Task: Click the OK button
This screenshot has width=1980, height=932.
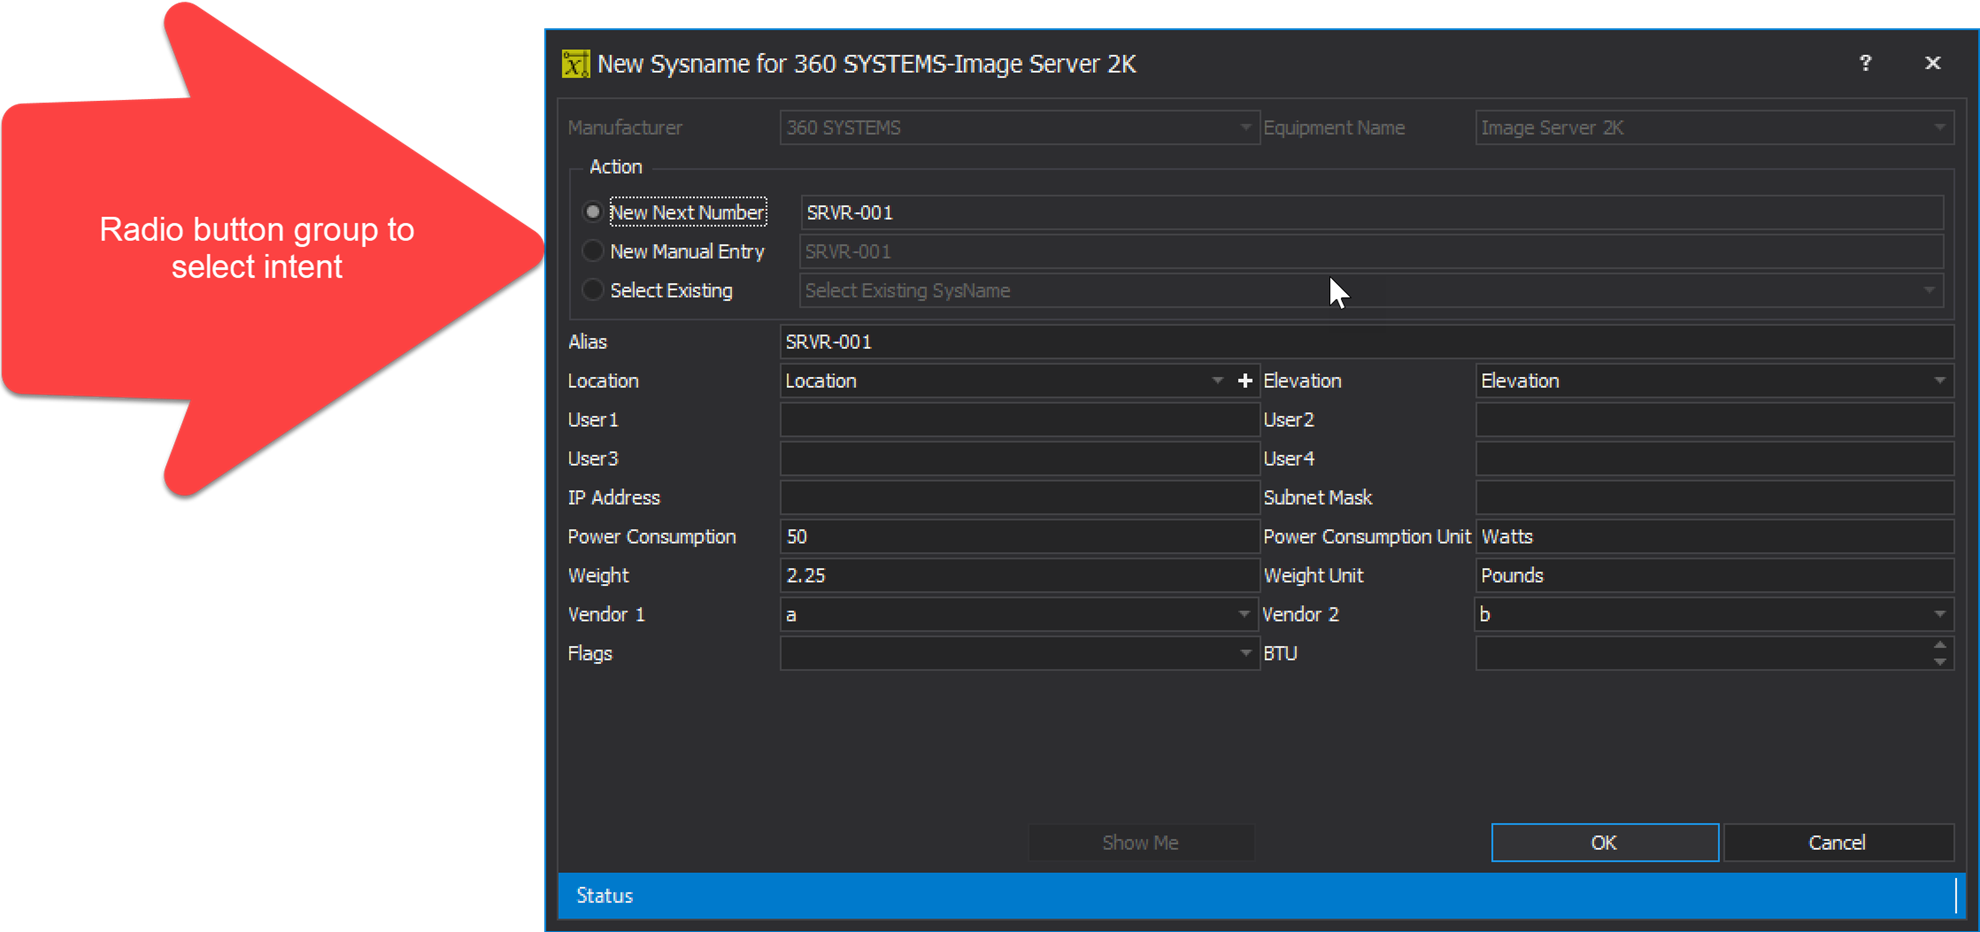Action: [1605, 843]
